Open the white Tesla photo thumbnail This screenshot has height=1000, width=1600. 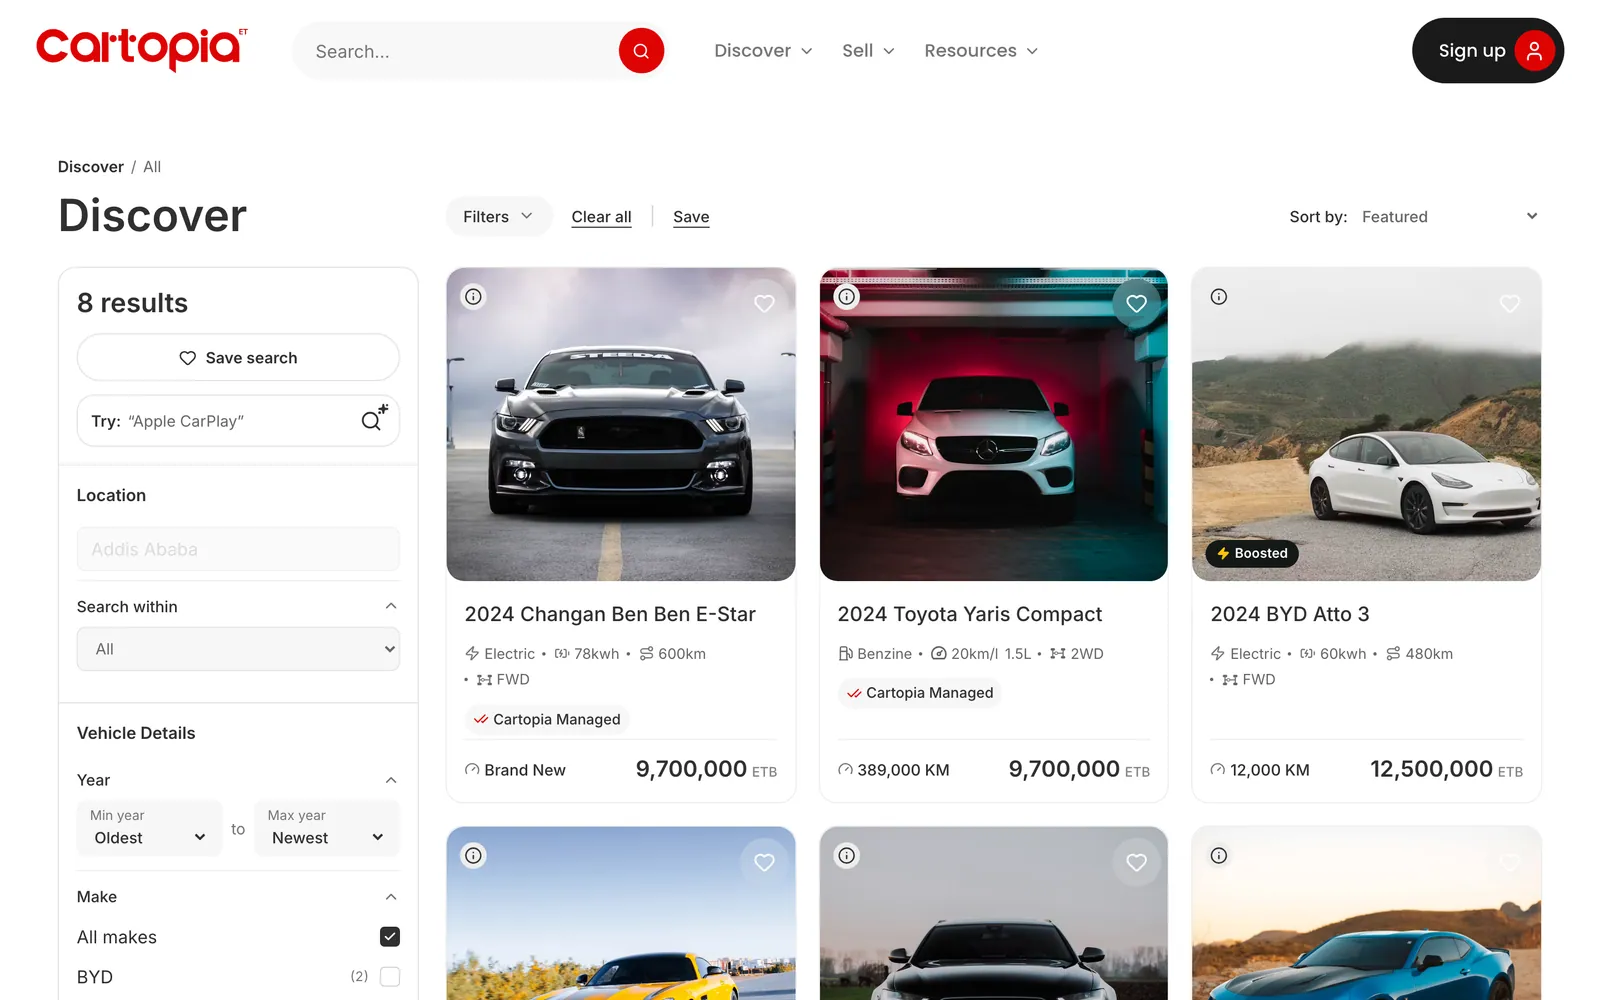(x=1367, y=424)
